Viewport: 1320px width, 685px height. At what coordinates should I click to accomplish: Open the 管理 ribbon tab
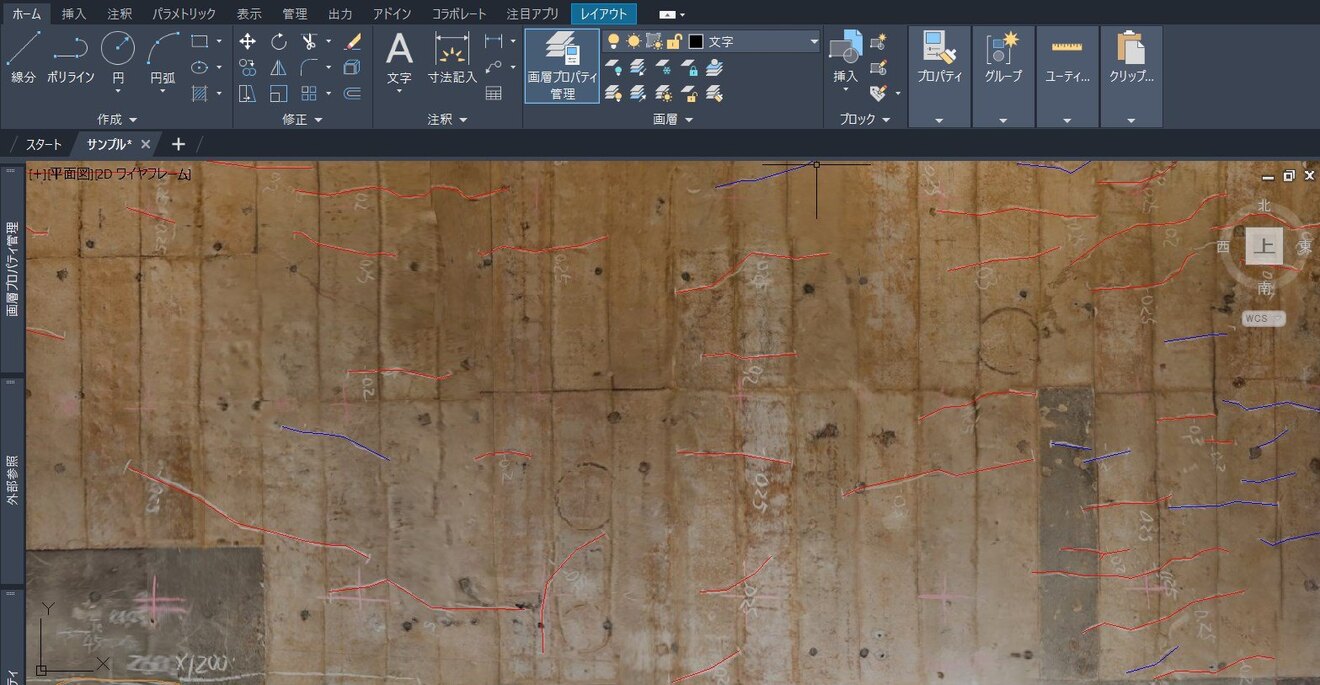(294, 14)
